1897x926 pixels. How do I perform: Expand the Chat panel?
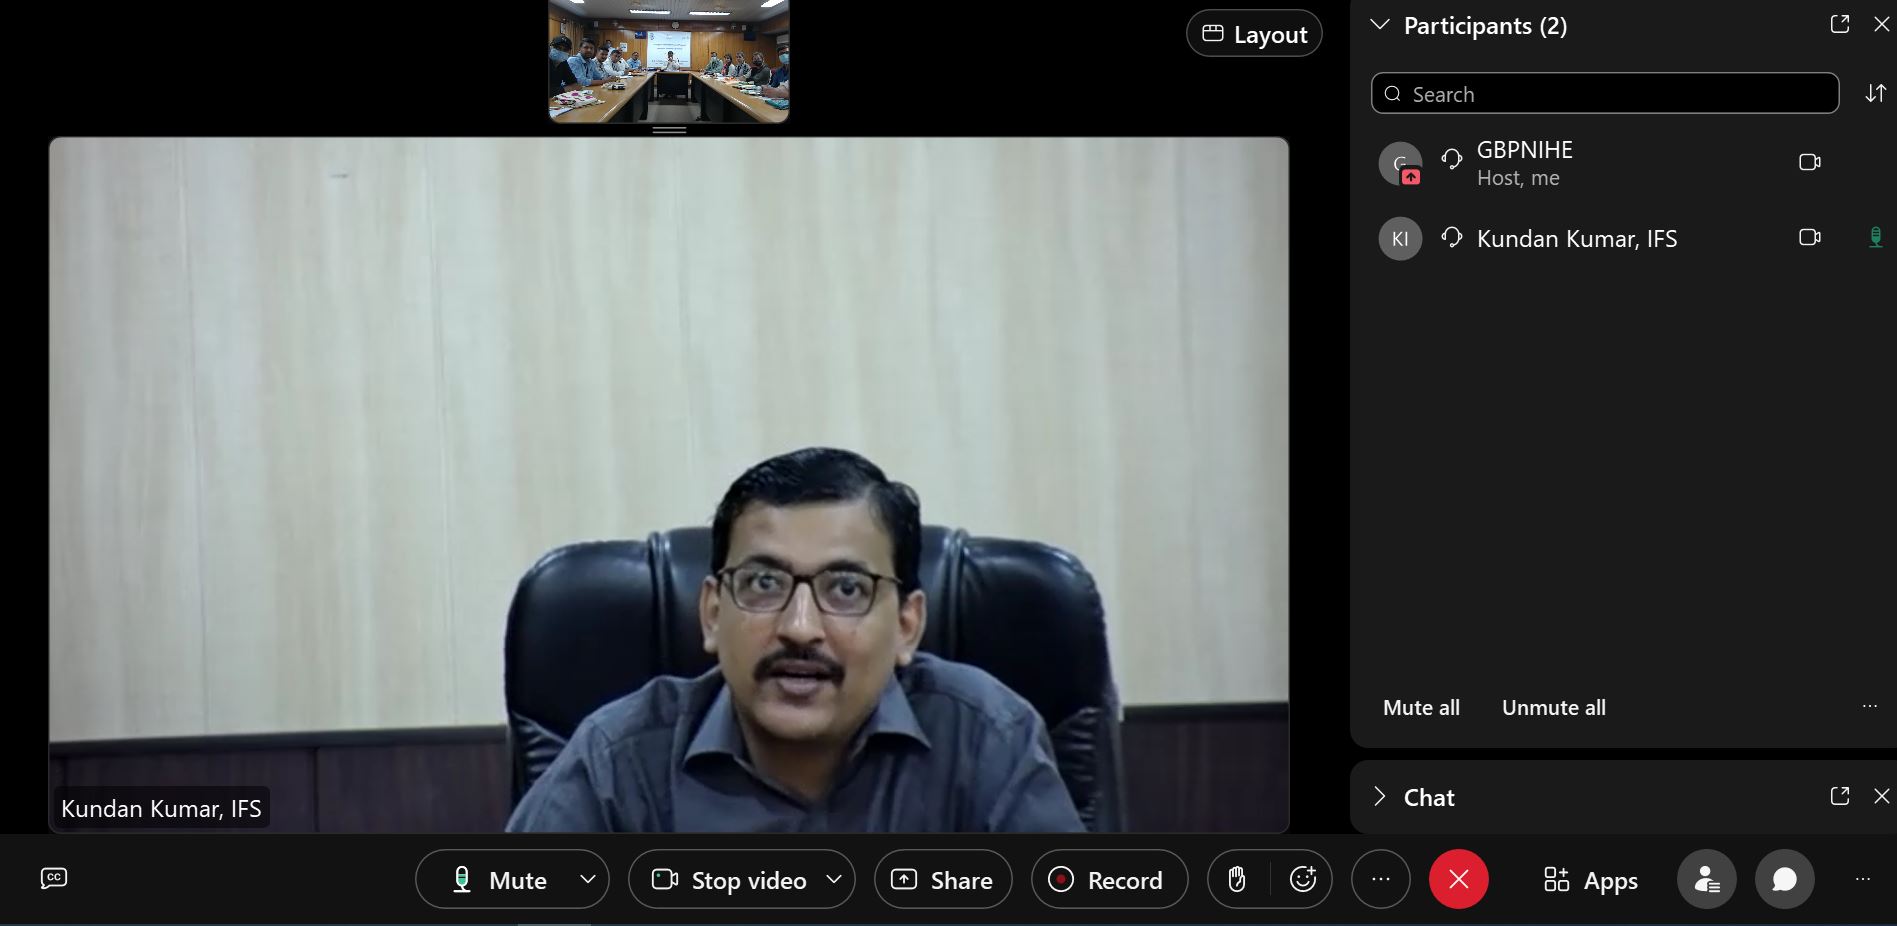coord(1380,796)
